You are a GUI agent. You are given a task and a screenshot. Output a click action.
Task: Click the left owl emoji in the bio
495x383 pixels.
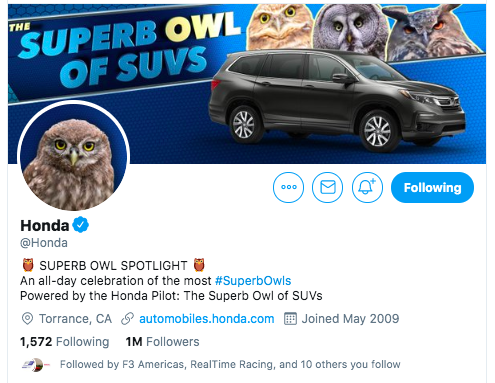[x=28, y=265]
